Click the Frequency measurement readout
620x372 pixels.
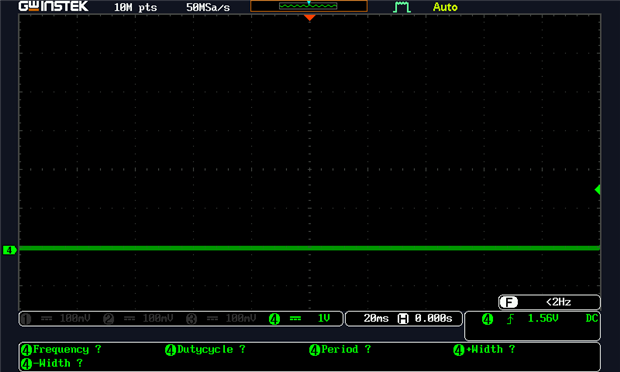pos(61,349)
